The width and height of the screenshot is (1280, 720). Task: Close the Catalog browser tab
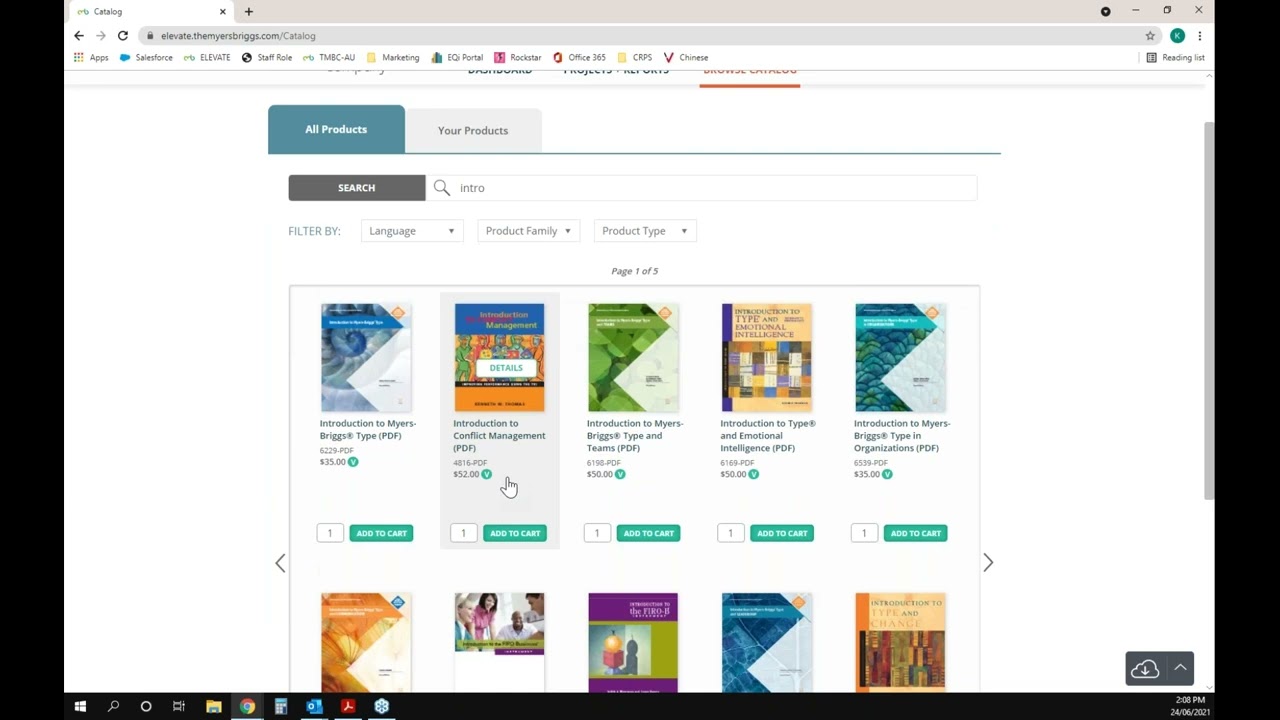[x=223, y=11]
